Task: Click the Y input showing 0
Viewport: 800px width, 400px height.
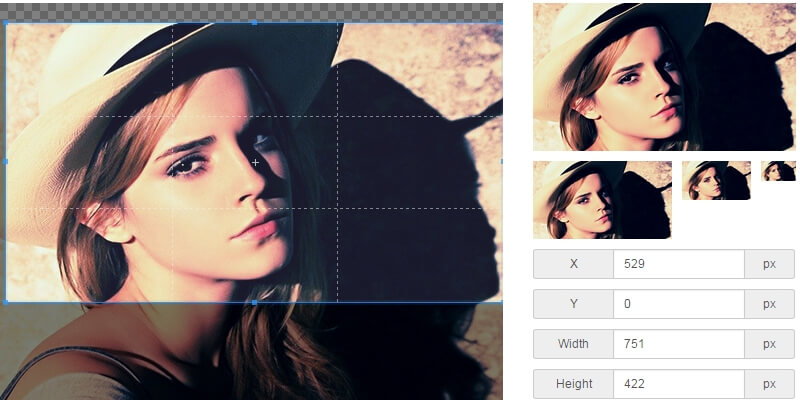Action: 678,304
